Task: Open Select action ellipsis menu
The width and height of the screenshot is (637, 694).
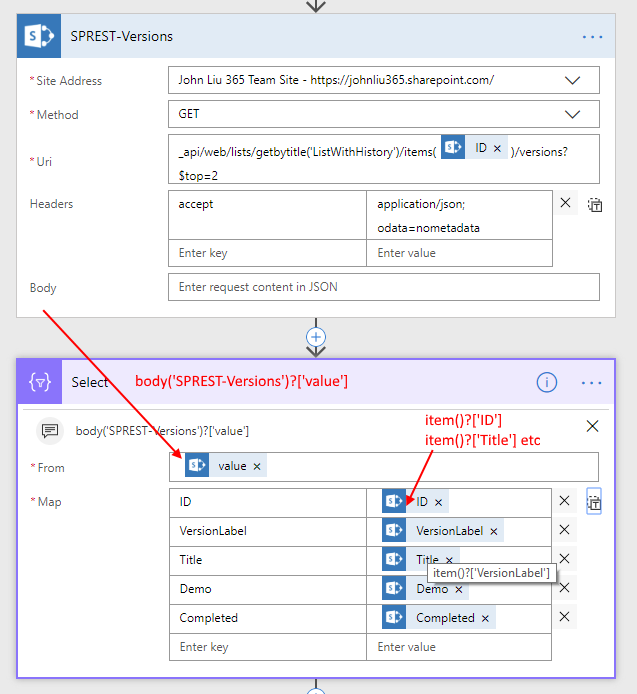Action: click(x=592, y=383)
